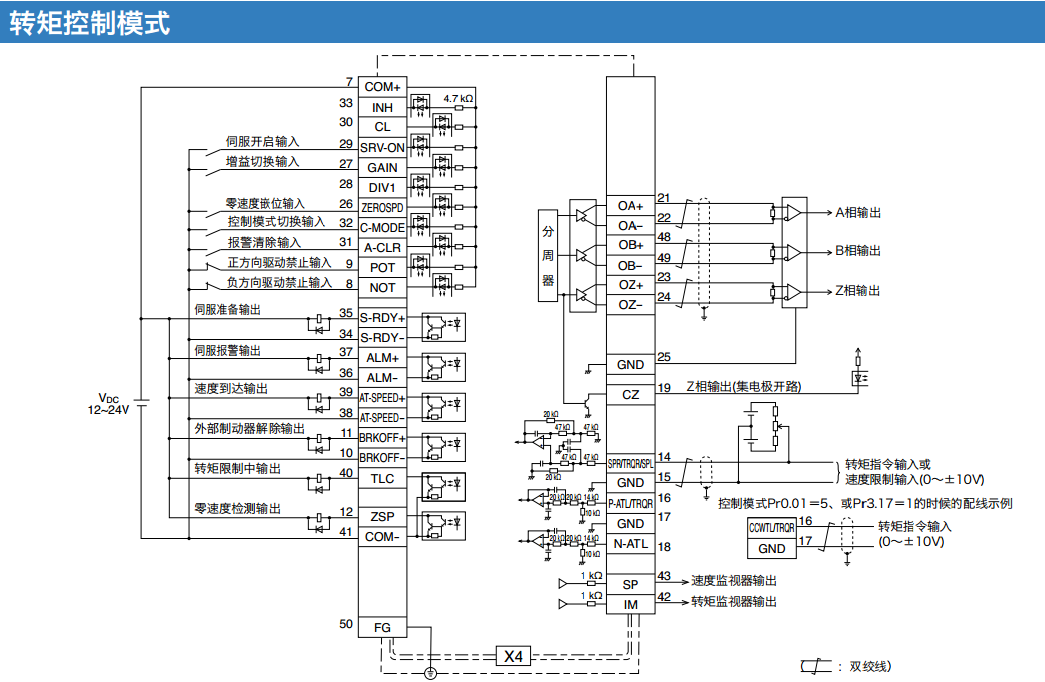
Task: Click the CCWTL/TRQR terminal box in example
Action: [771, 527]
